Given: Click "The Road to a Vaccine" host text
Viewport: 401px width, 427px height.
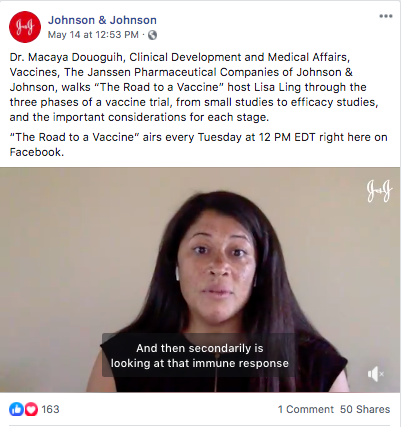Looking at the screenshot, I should 172,87.
